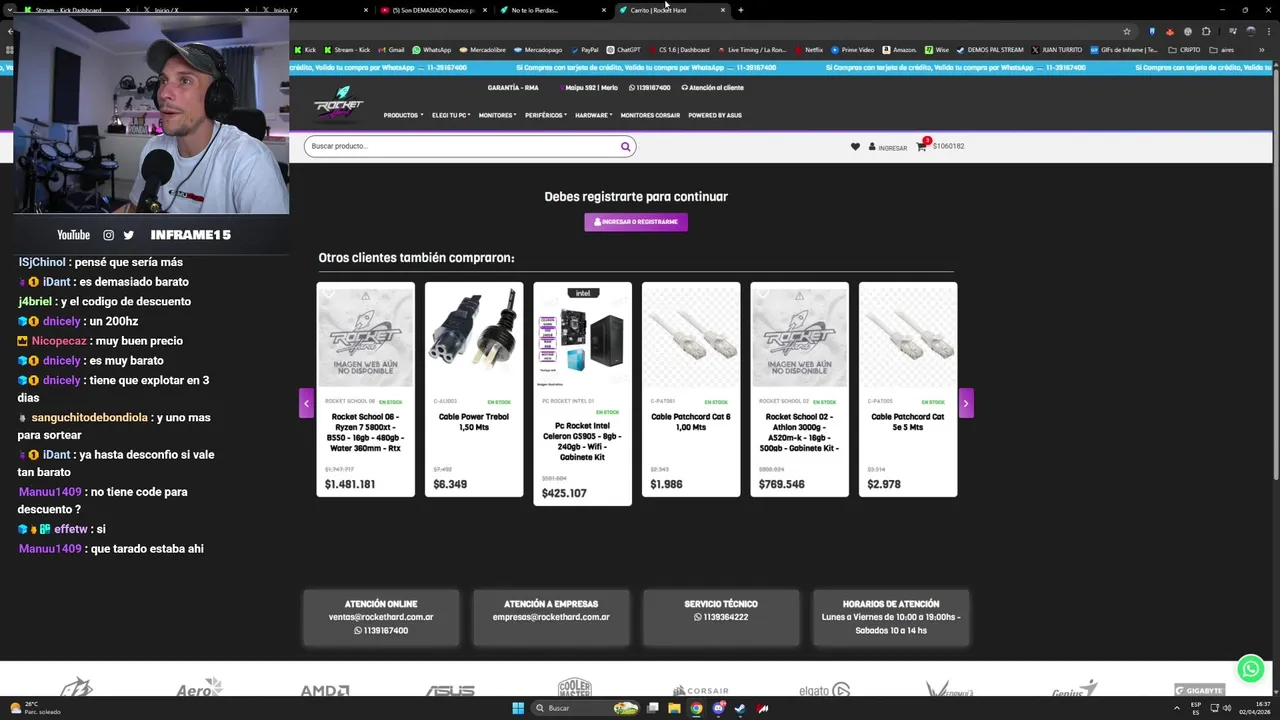Image resolution: width=1280 pixels, height=720 pixels.
Task: Open the Pc Rocket Intel Celeron G5905 product
Action: tap(582, 394)
